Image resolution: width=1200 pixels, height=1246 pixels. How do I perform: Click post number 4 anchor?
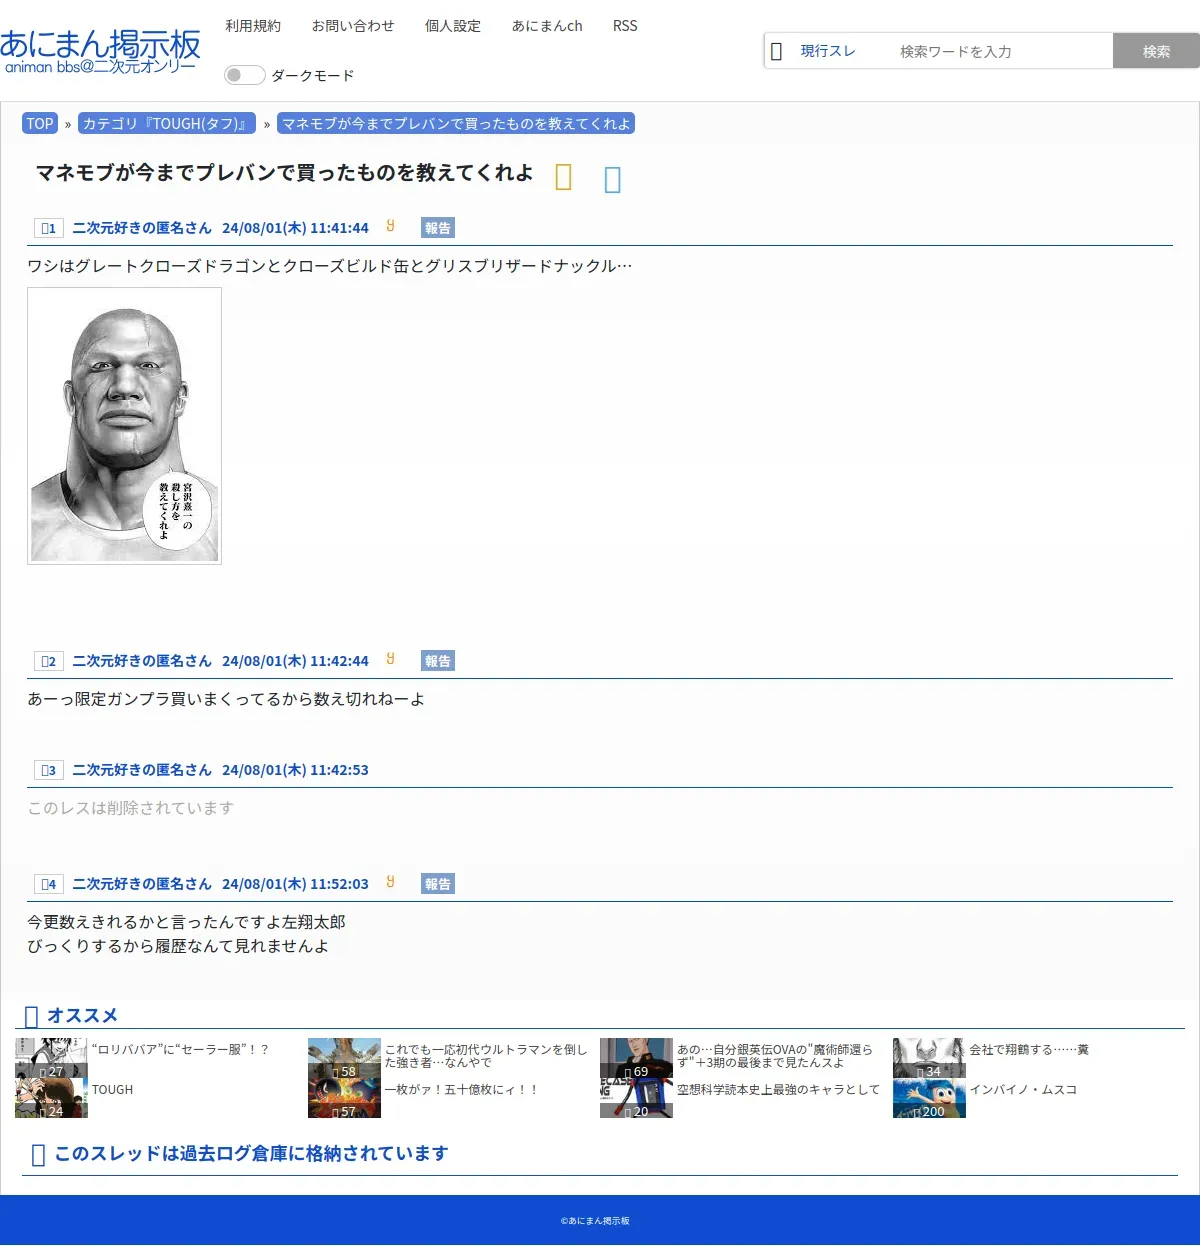pyautogui.click(x=49, y=884)
